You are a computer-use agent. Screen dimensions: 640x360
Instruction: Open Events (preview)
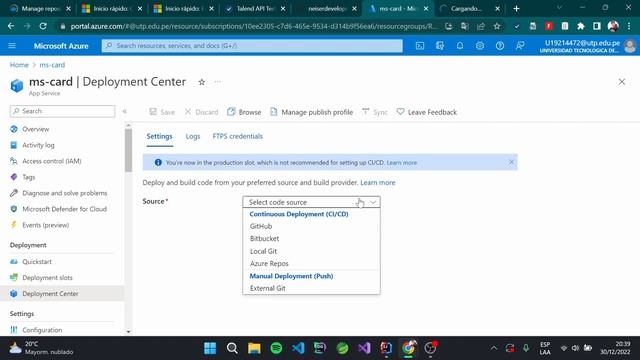[x=45, y=225]
